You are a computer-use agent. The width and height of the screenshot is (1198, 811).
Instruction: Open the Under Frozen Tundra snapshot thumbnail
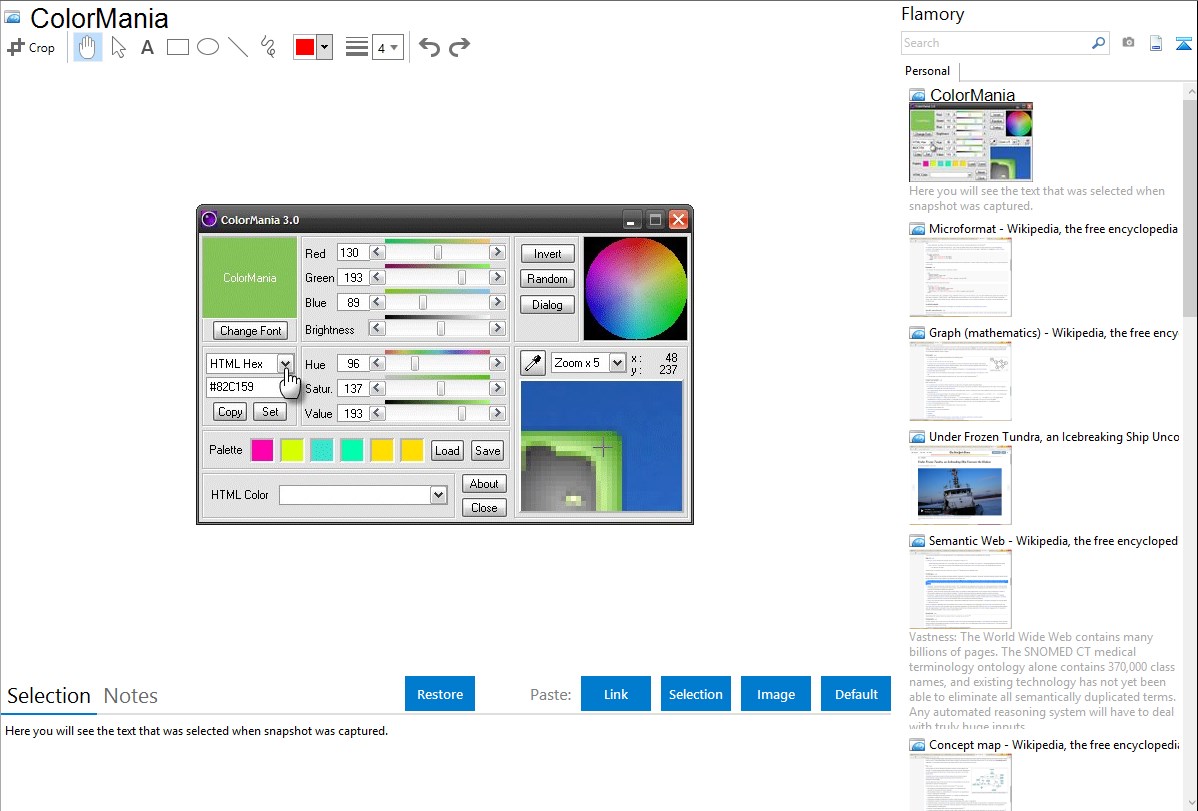pos(960,486)
